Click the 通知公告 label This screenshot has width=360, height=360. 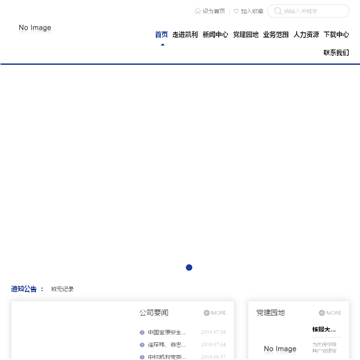point(24,289)
